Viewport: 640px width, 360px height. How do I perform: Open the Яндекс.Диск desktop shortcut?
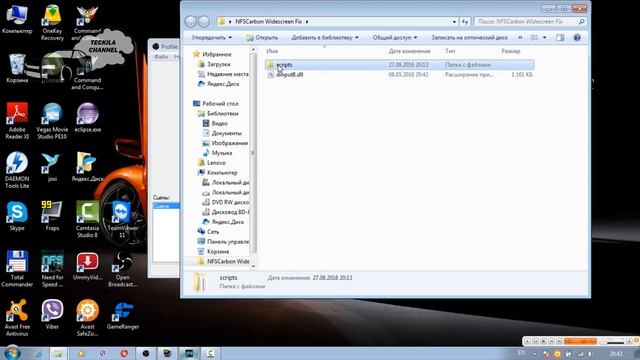[87, 167]
